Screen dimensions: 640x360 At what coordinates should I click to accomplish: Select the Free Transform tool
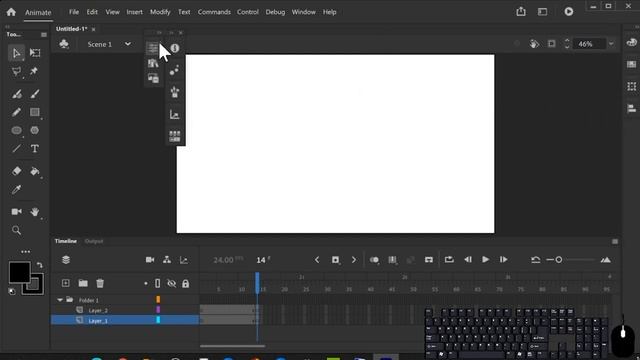[x=35, y=53]
